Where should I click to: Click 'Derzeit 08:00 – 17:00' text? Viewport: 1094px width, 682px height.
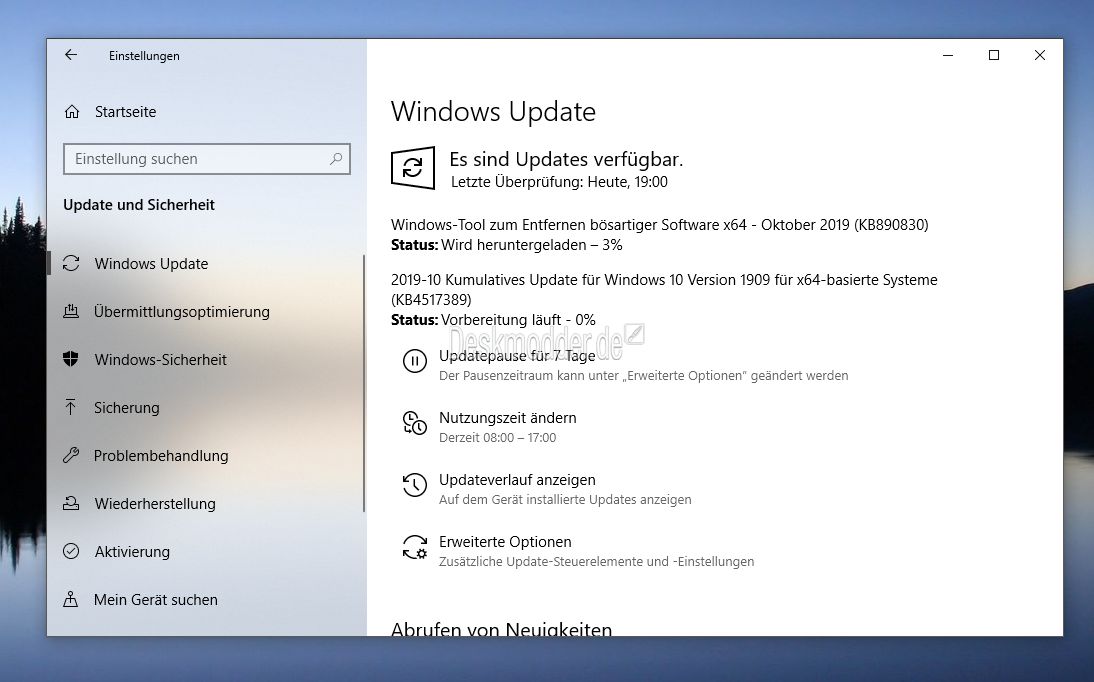[497, 438]
